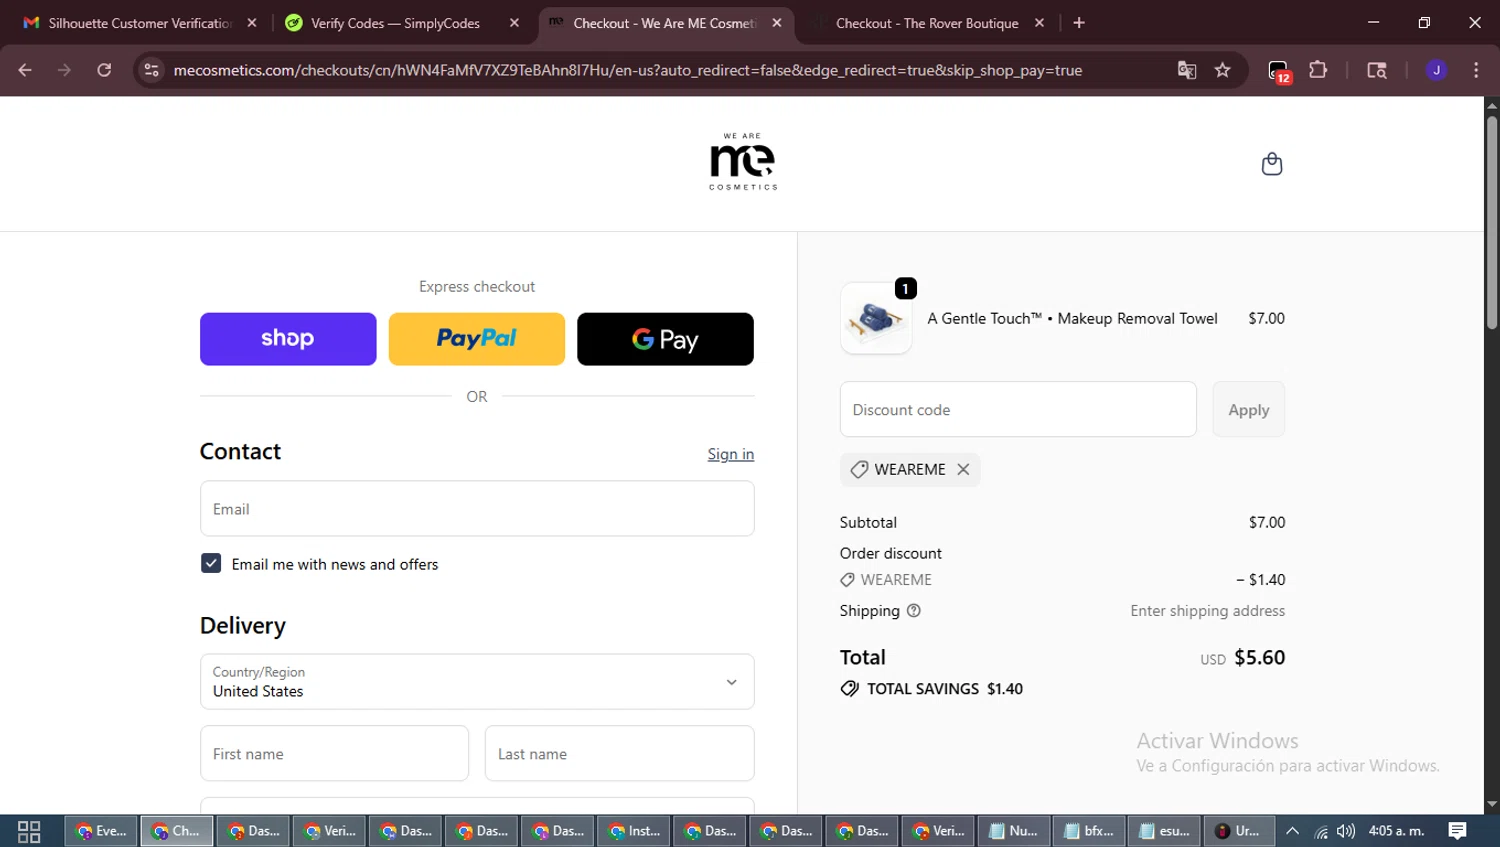Image resolution: width=1500 pixels, height=847 pixels.
Task: Focus the First name field
Action: tap(334, 754)
